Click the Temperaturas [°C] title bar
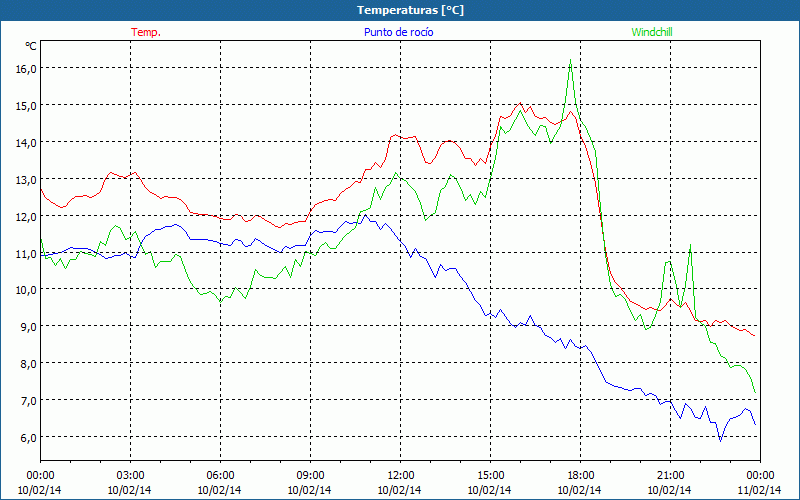Screen dimensions: 800x500 point(400,10)
